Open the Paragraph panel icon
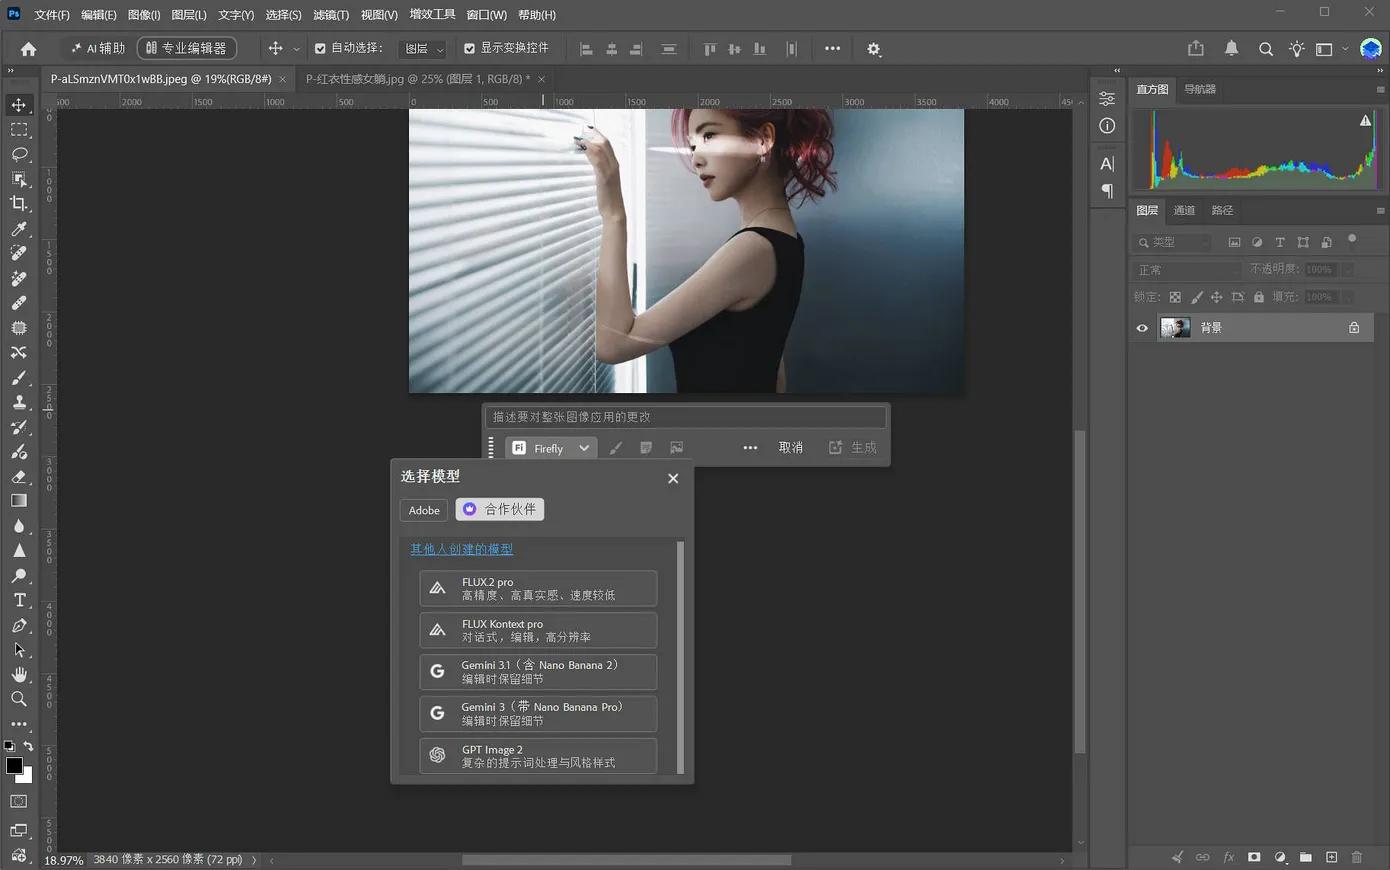The width and height of the screenshot is (1390, 870). tap(1107, 191)
